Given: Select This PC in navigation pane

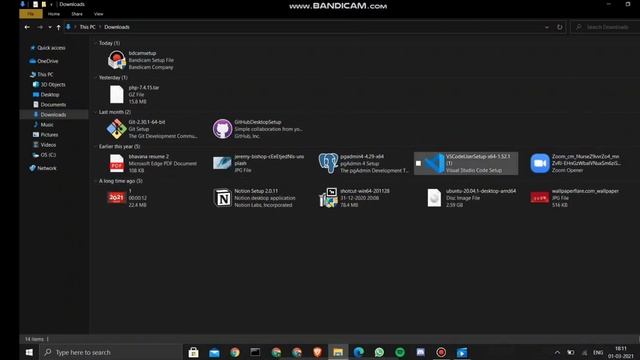Looking at the screenshot, I should (x=41, y=75).
